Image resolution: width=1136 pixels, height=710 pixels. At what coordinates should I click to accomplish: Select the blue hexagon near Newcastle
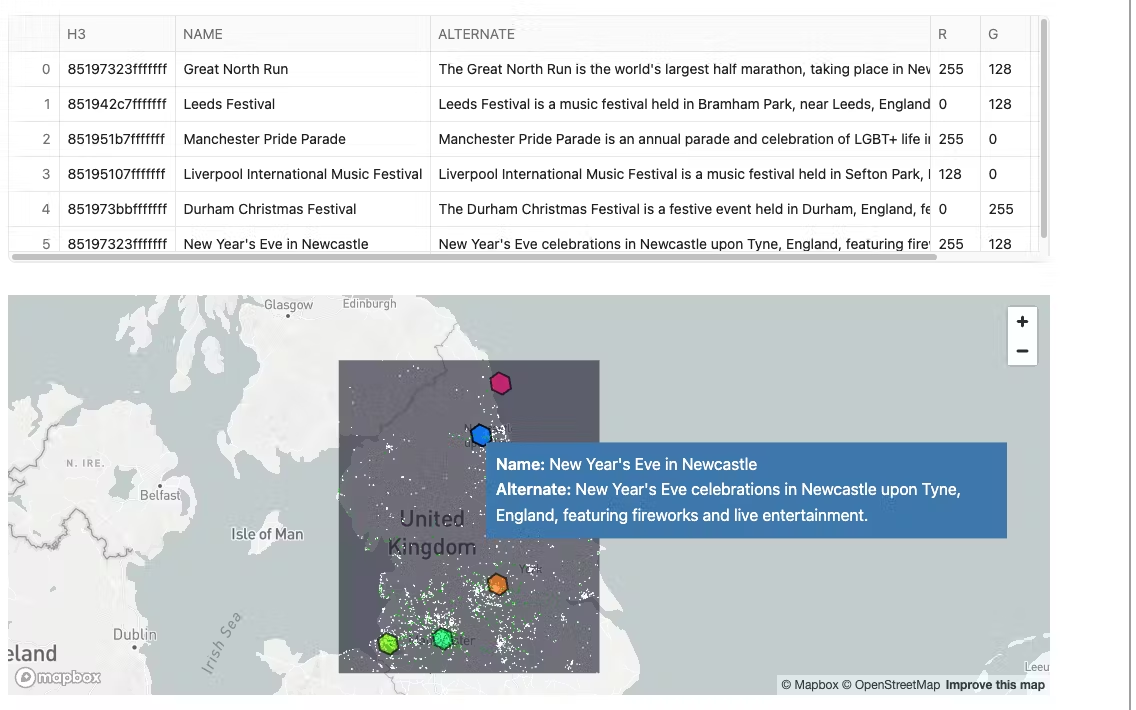coord(482,434)
